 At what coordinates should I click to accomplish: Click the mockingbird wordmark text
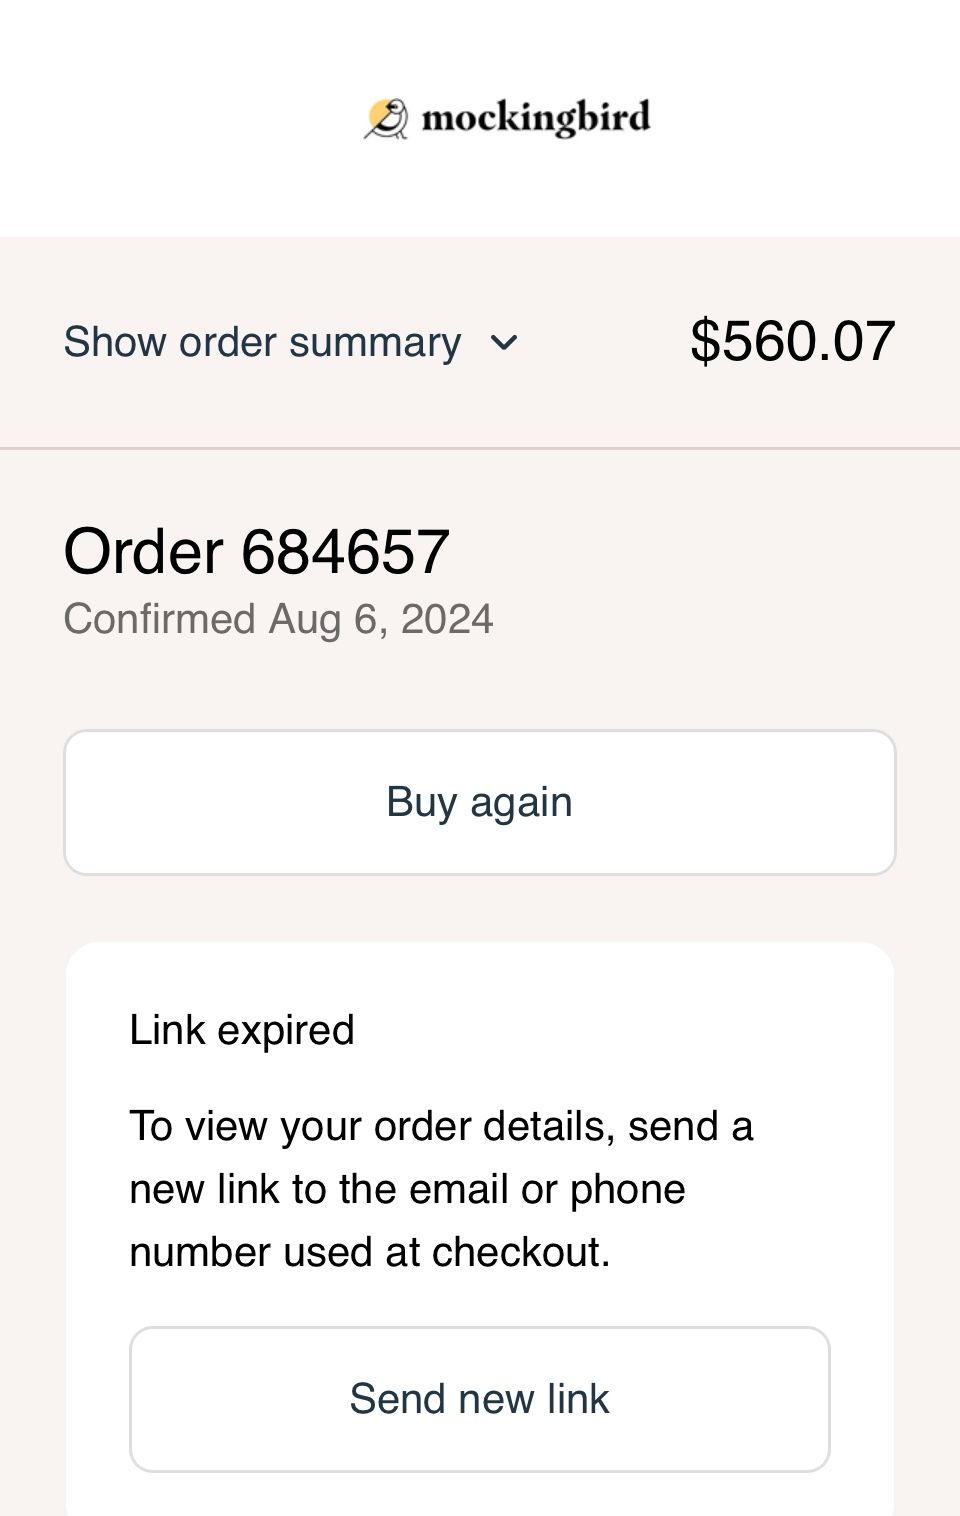536,118
